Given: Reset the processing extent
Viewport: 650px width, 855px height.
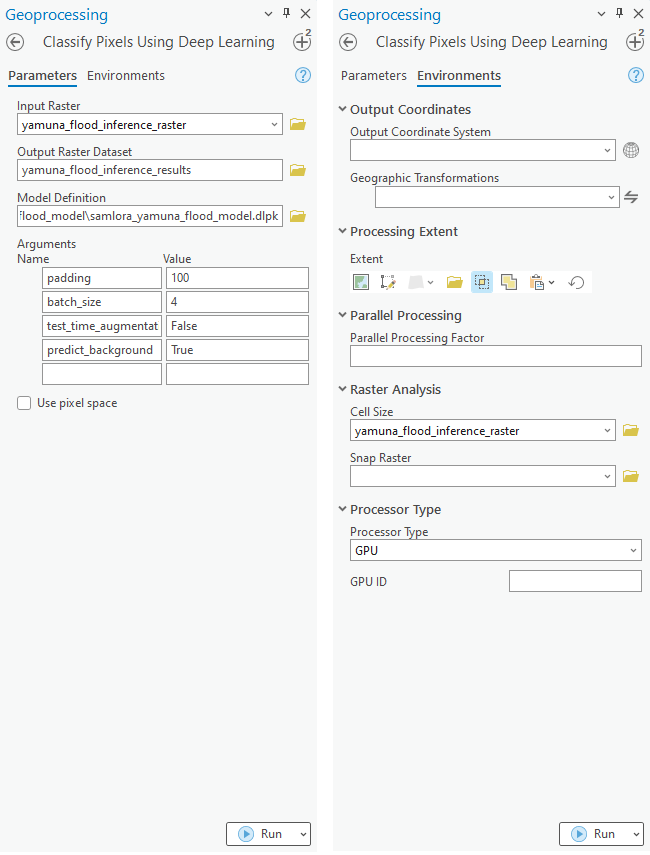Looking at the screenshot, I should (x=576, y=282).
